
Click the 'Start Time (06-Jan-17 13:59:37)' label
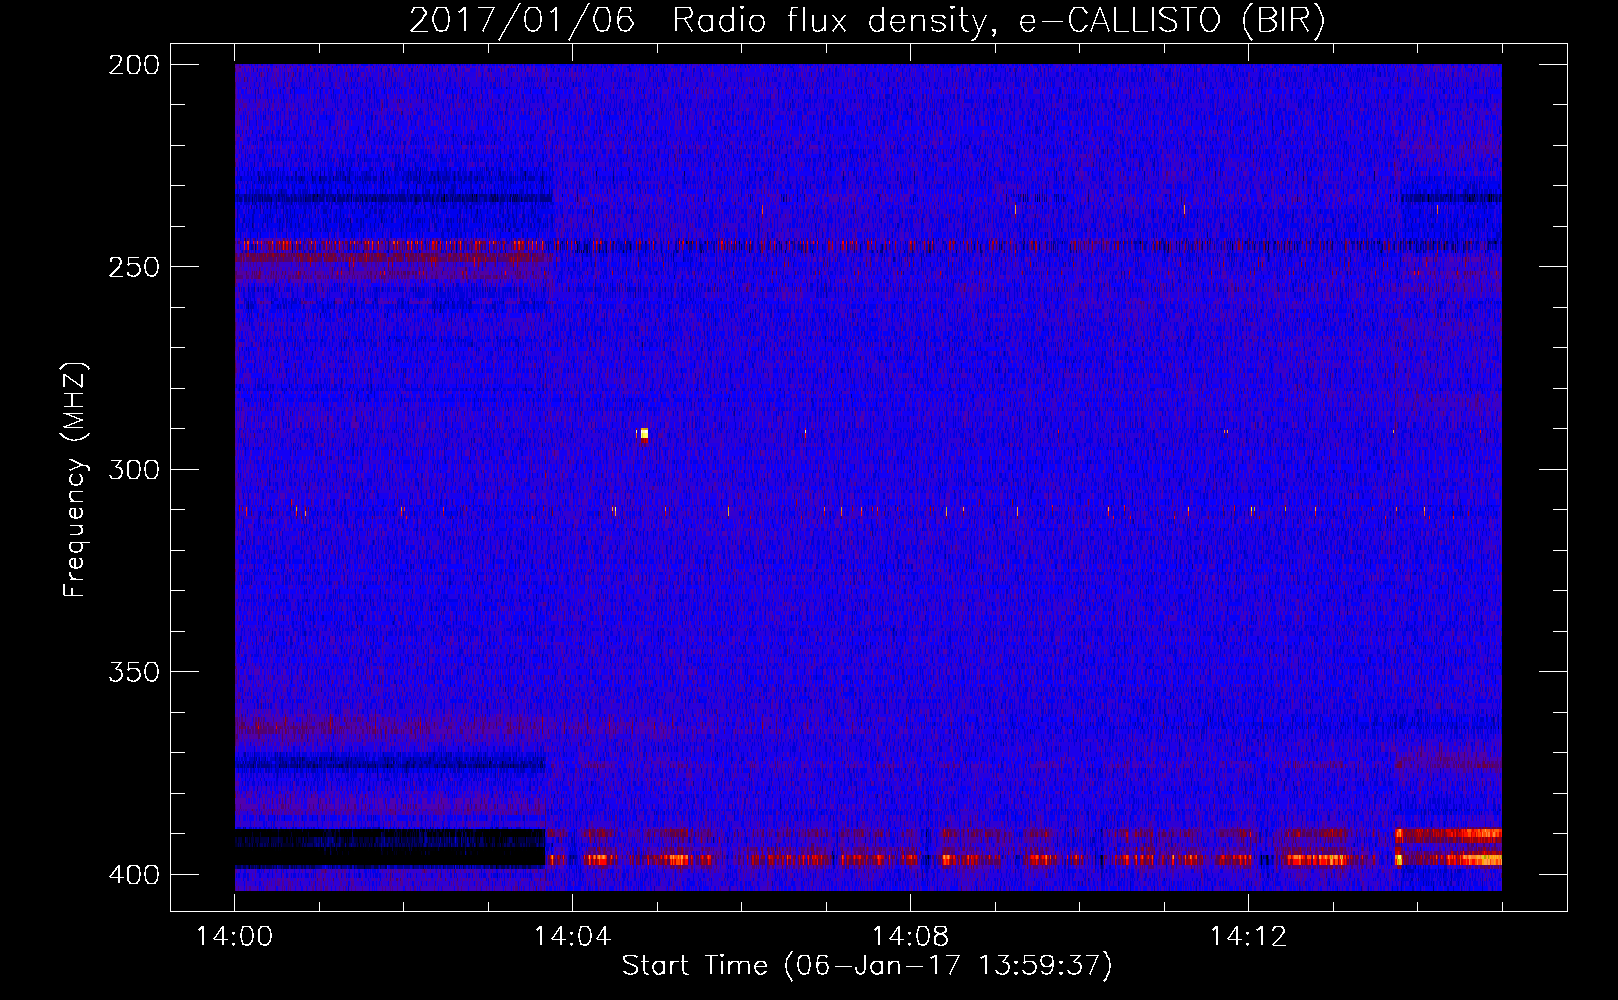(x=867, y=965)
